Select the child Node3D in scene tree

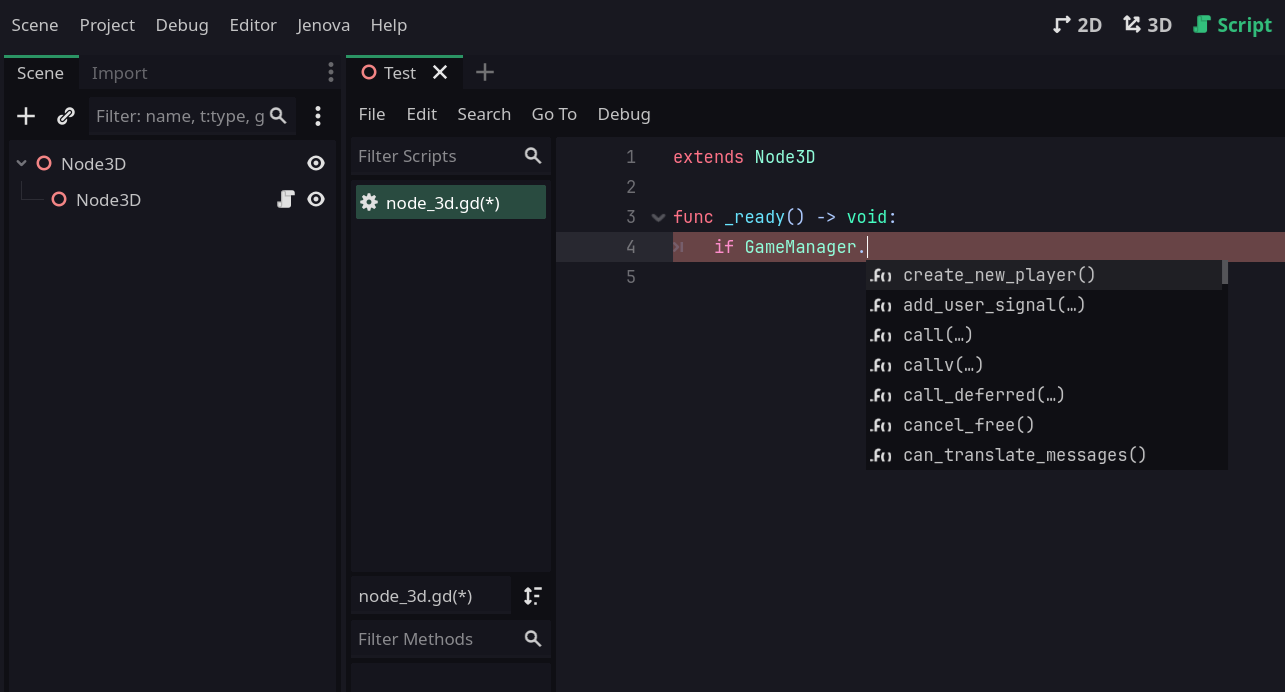point(108,199)
